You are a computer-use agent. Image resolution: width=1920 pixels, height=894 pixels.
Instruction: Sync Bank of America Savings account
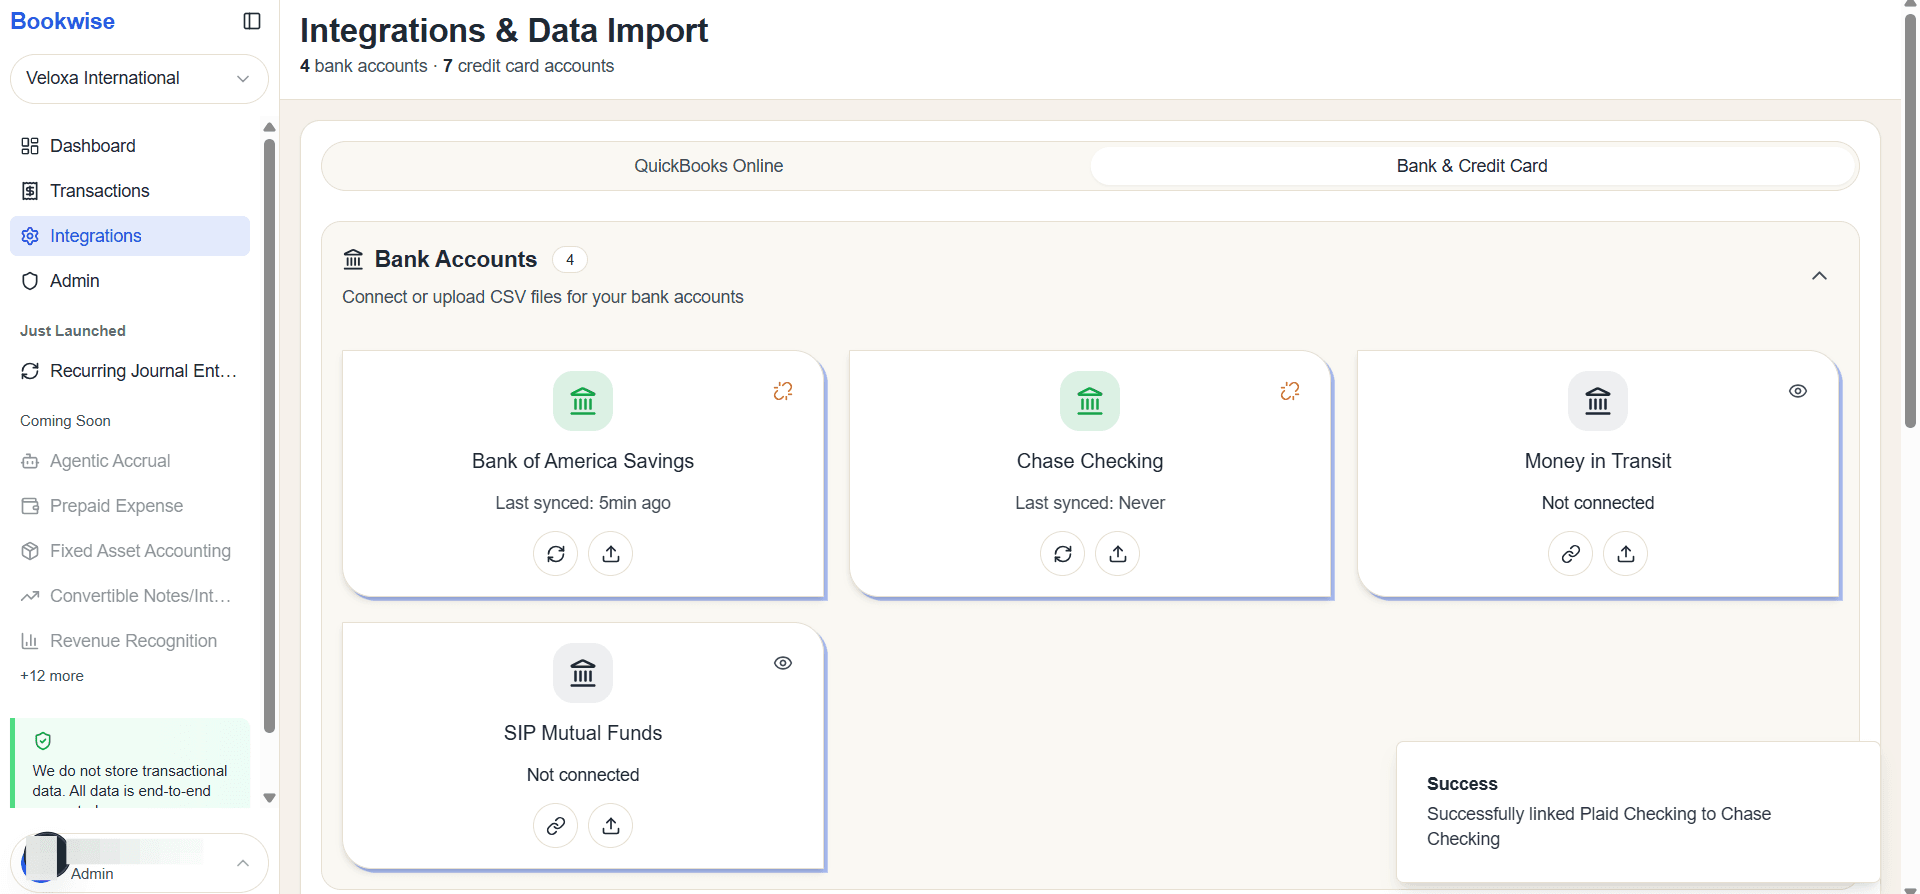(556, 554)
